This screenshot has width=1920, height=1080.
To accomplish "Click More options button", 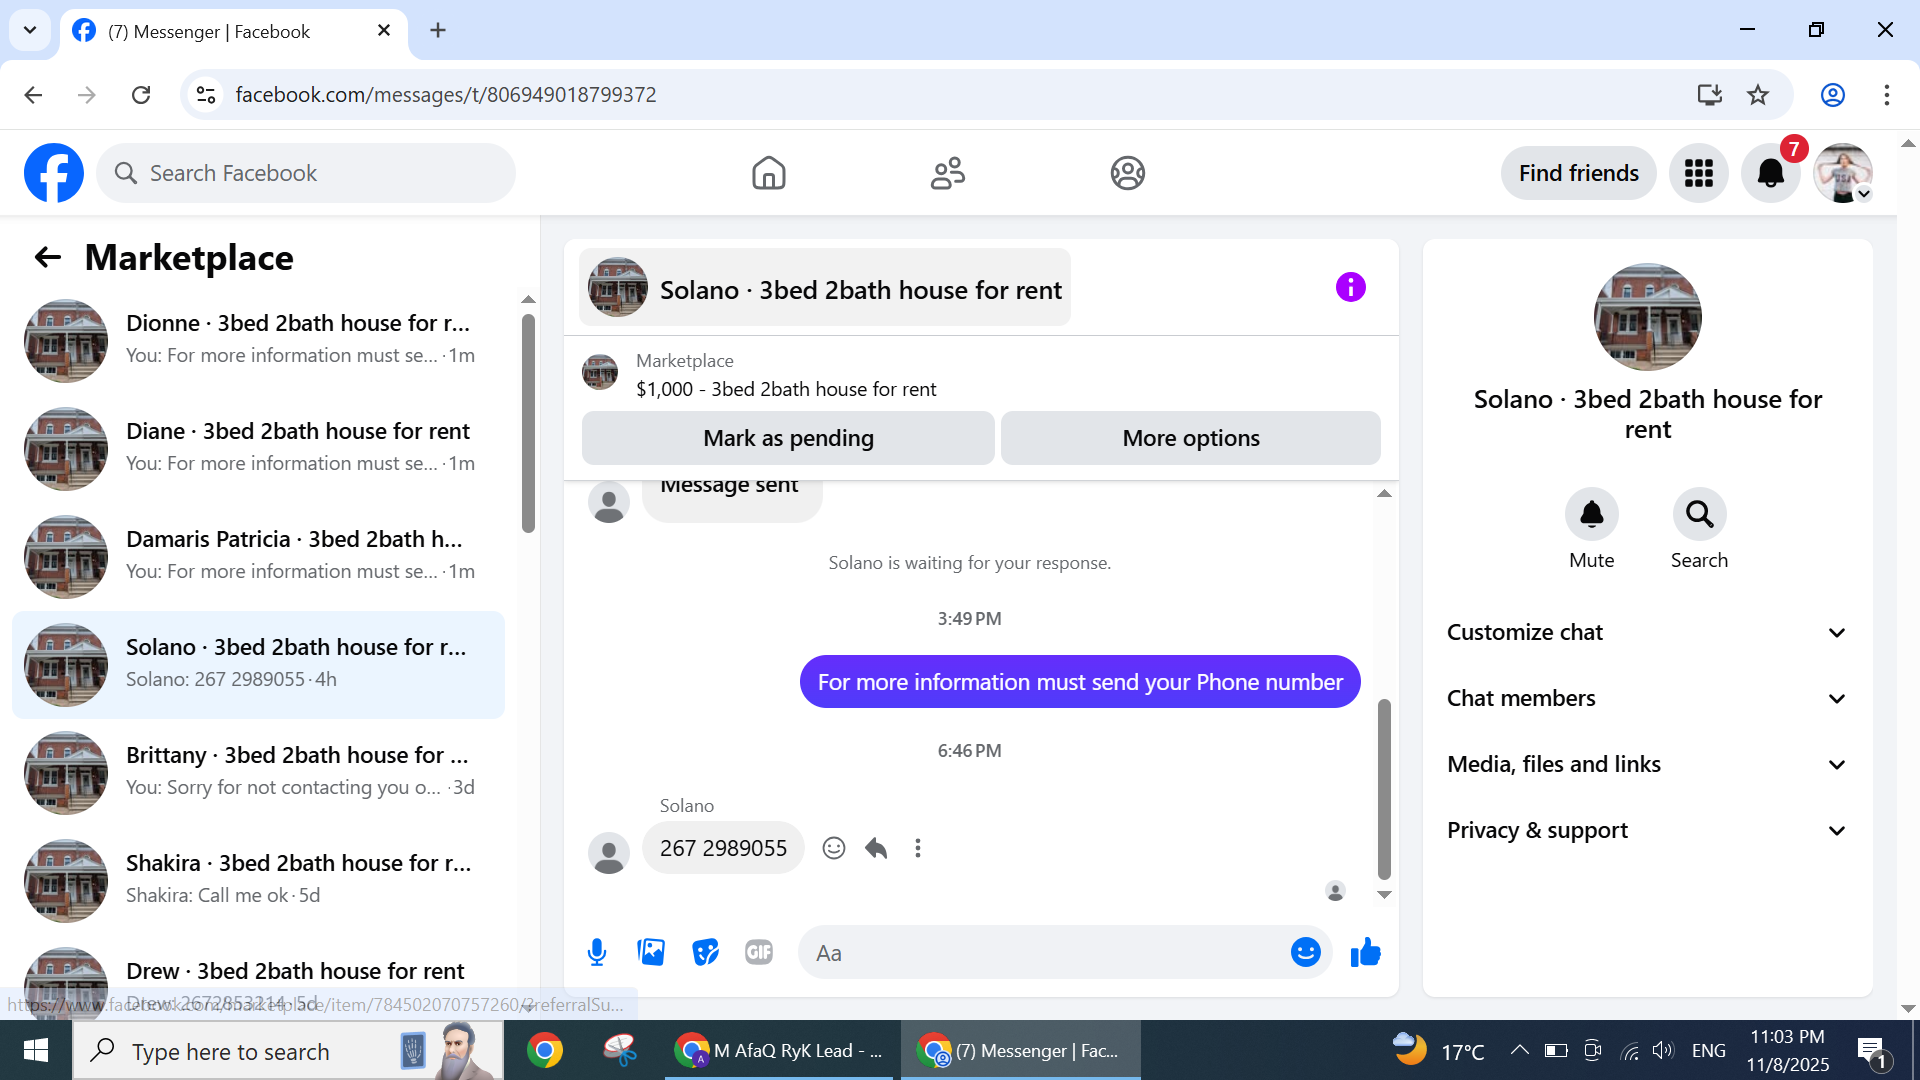I will 1190,438.
